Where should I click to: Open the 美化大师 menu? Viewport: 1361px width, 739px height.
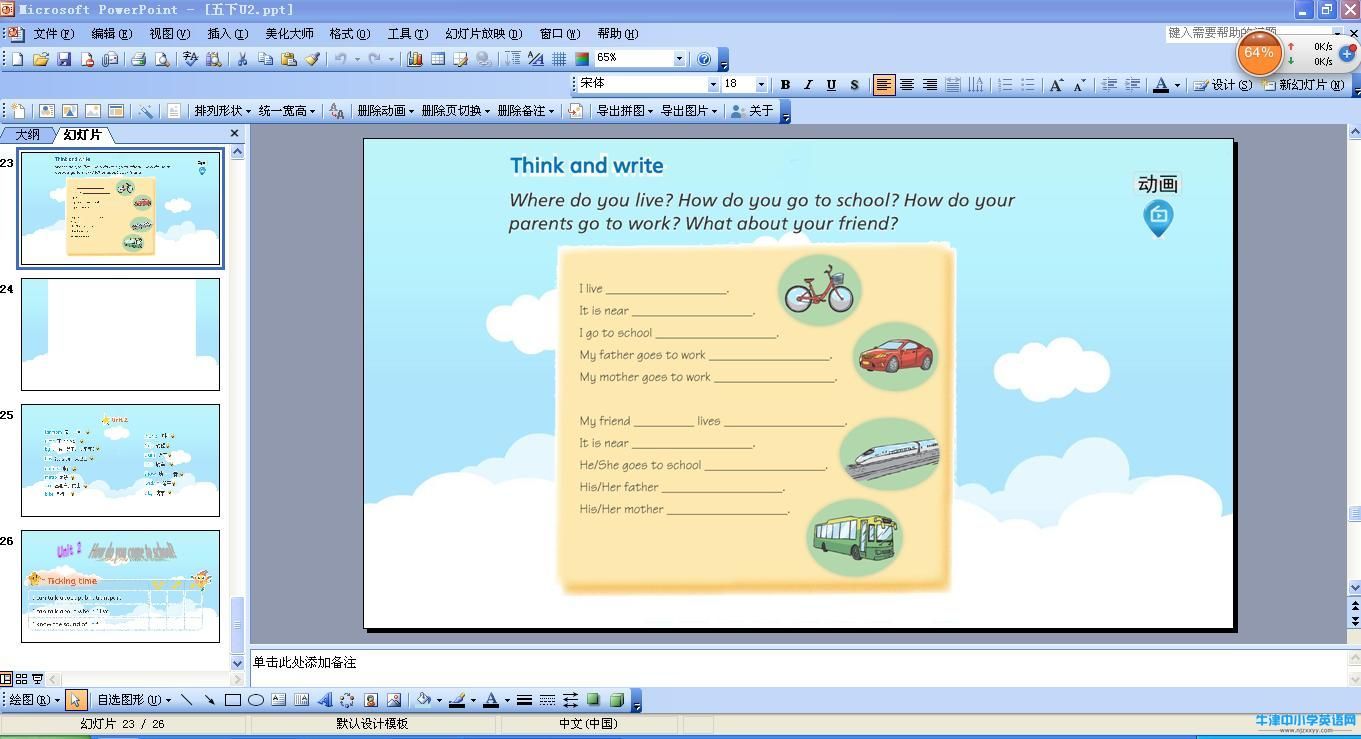(289, 34)
